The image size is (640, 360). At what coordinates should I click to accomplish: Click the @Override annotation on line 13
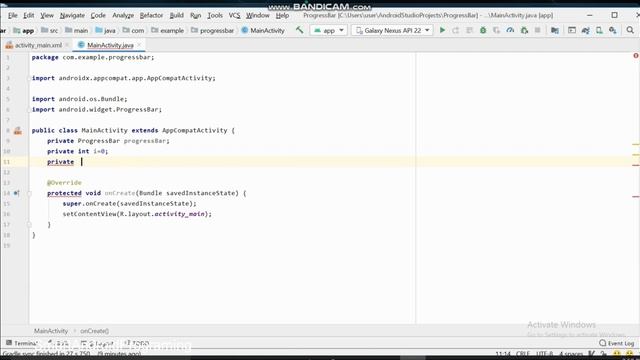[64, 182]
